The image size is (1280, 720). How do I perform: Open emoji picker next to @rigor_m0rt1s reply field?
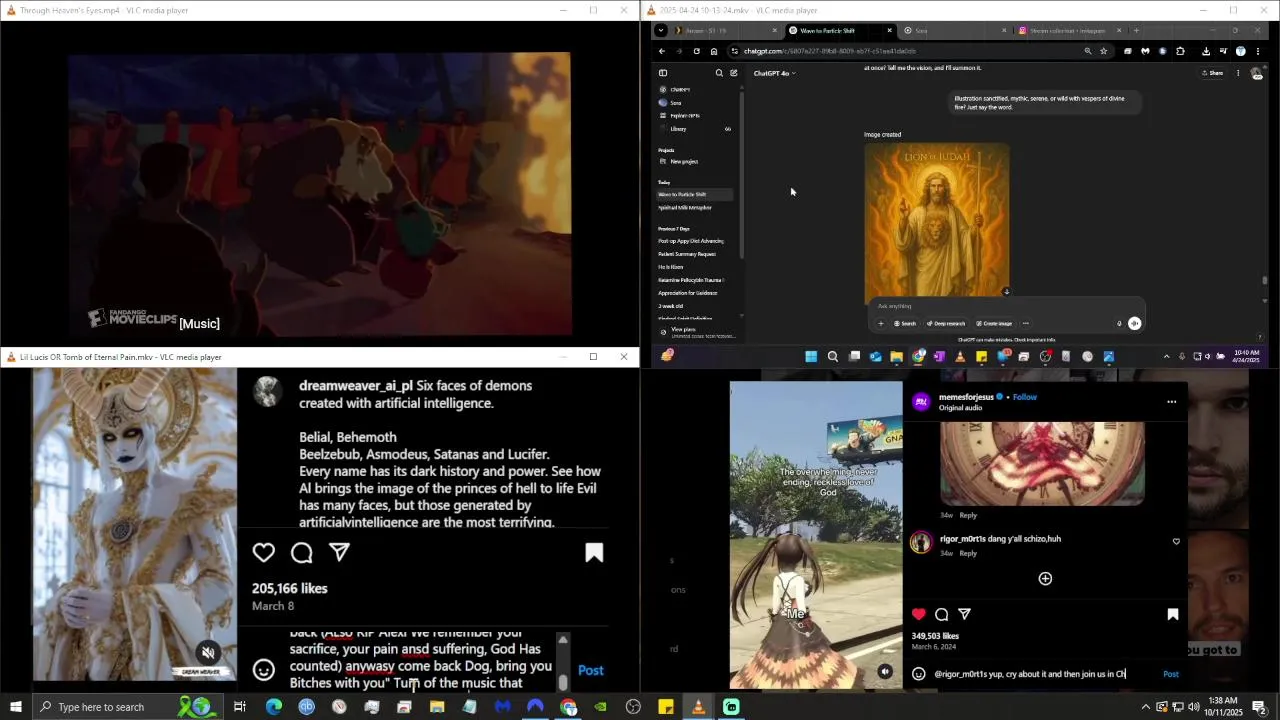coord(919,674)
